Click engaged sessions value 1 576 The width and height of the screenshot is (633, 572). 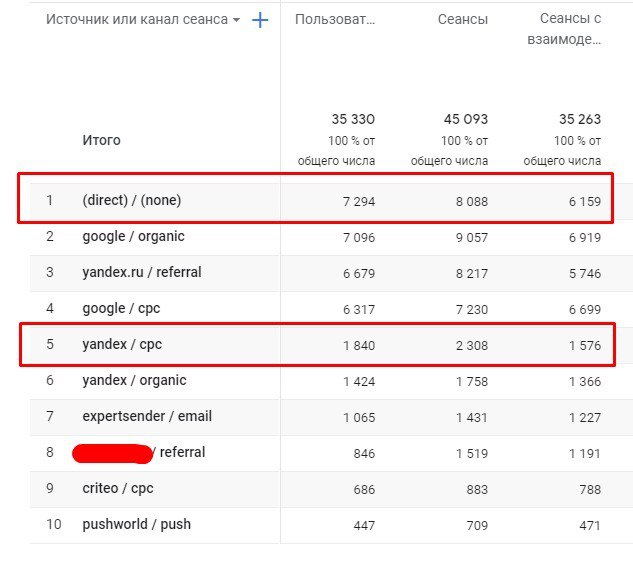[x=585, y=346]
